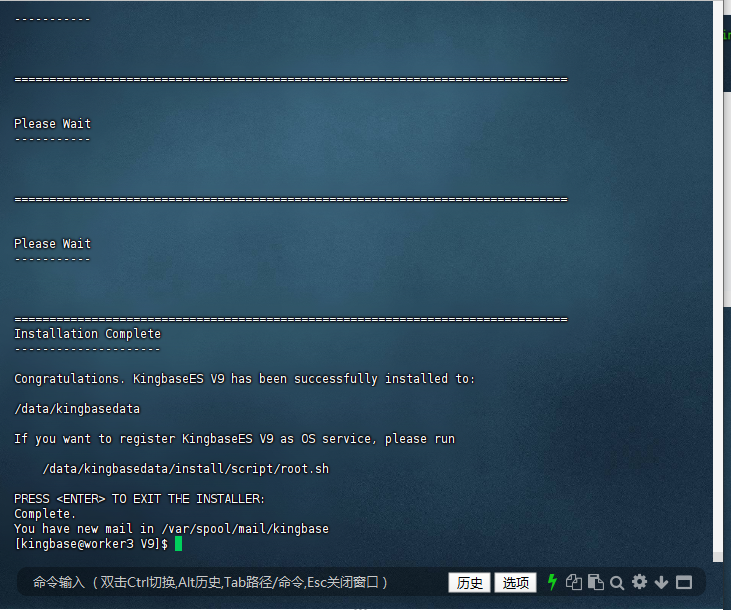Click the path /data/kingbasedata/install/script/root.sh
The image size is (731, 610).
pos(186,469)
